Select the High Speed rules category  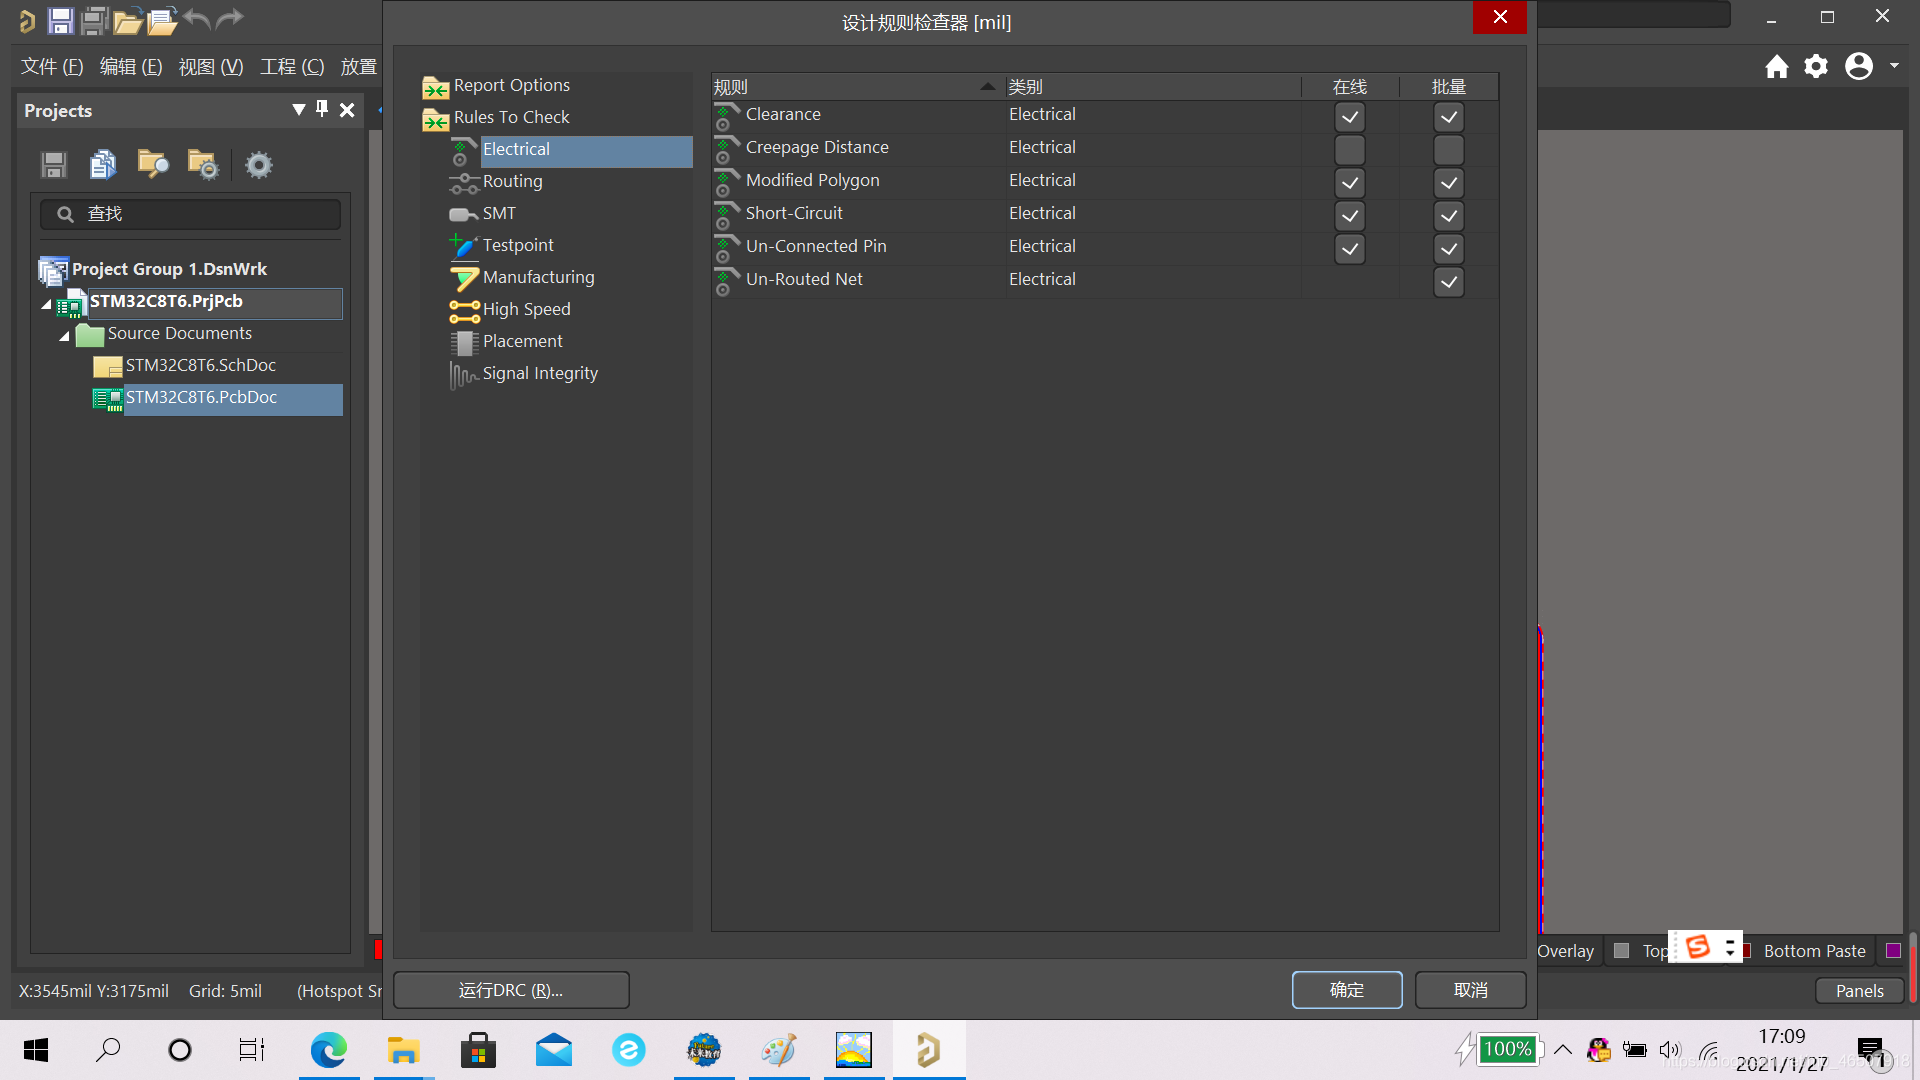[x=526, y=309]
